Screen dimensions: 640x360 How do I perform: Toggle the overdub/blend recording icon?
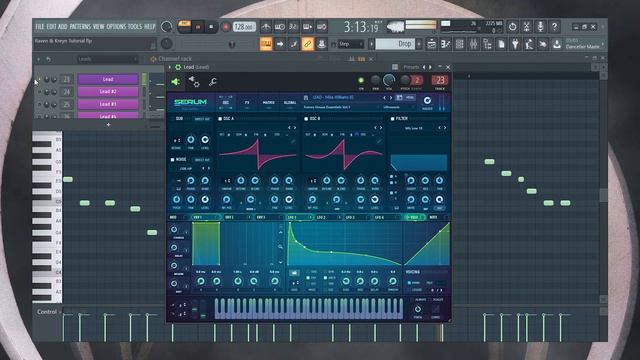click(307, 27)
